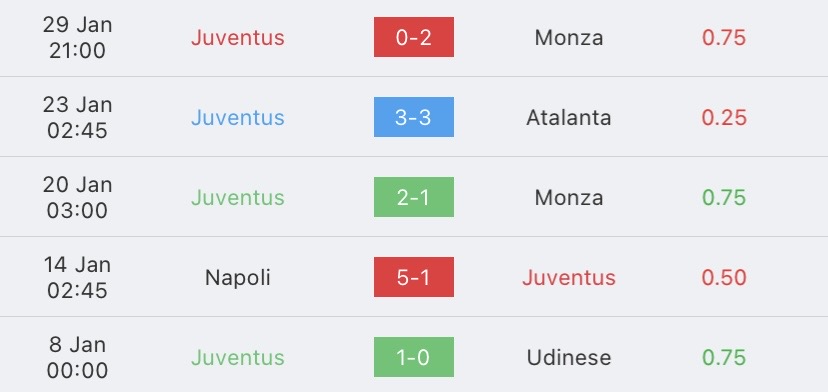The height and width of the screenshot is (392, 828).
Task: Open the red 5-1 score badge
Action: pyautogui.click(x=413, y=277)
